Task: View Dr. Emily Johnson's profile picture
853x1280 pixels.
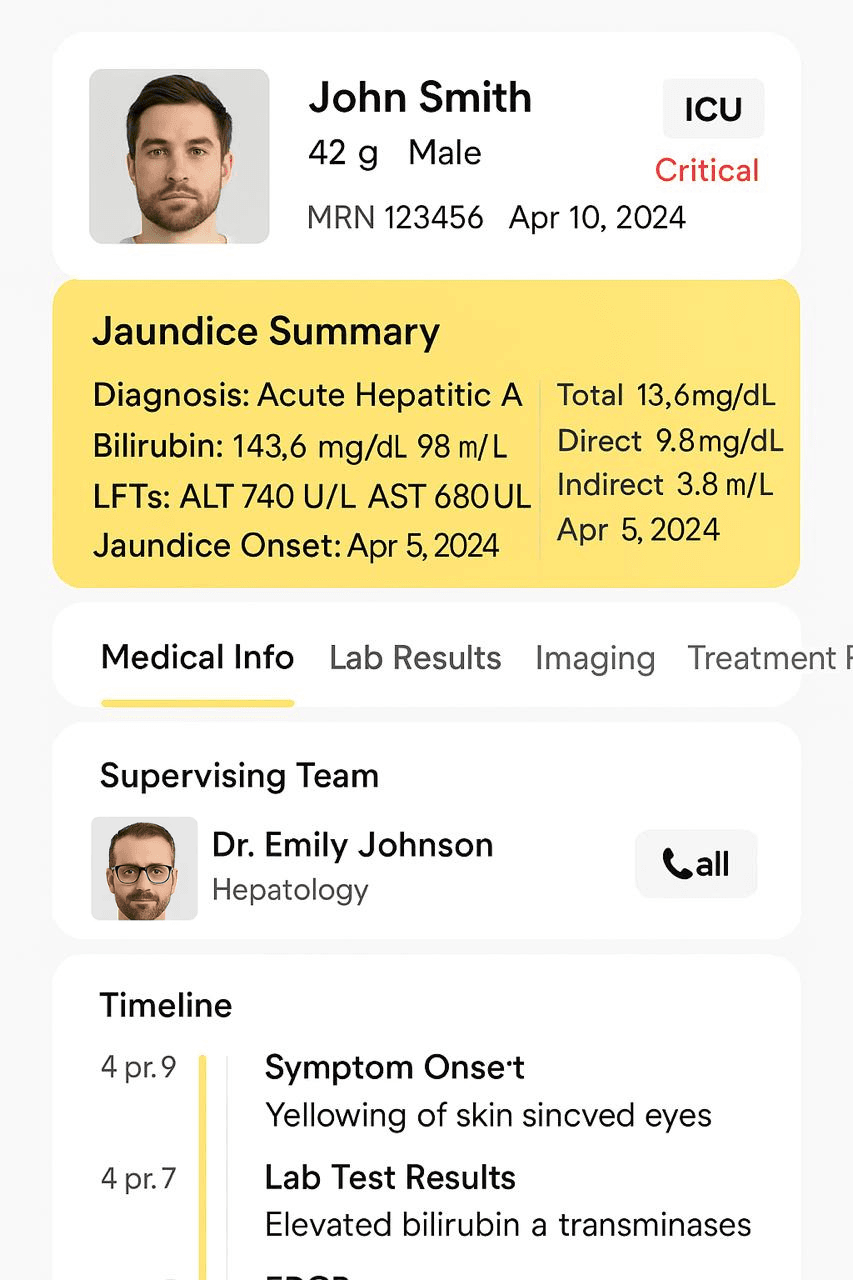Action: point(144,868)
